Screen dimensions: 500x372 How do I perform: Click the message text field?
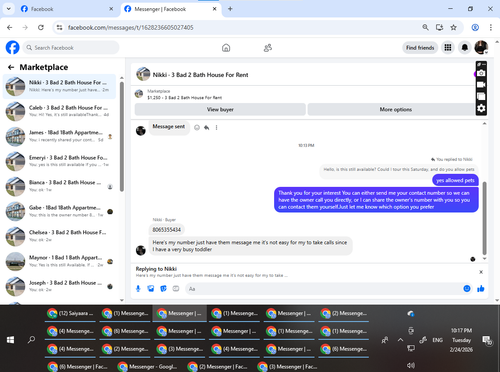pos(323,289)
